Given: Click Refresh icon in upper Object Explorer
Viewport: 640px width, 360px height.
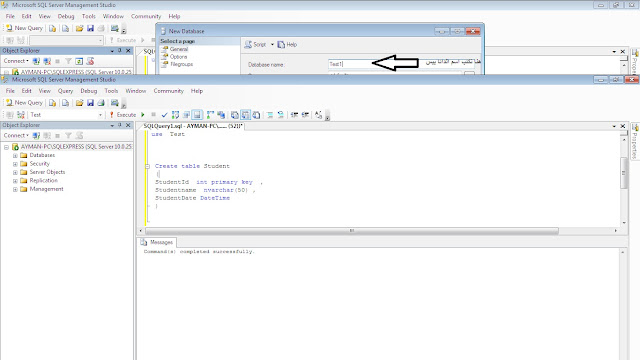Looking at the screenshot, I should click(x=79, y=61).
